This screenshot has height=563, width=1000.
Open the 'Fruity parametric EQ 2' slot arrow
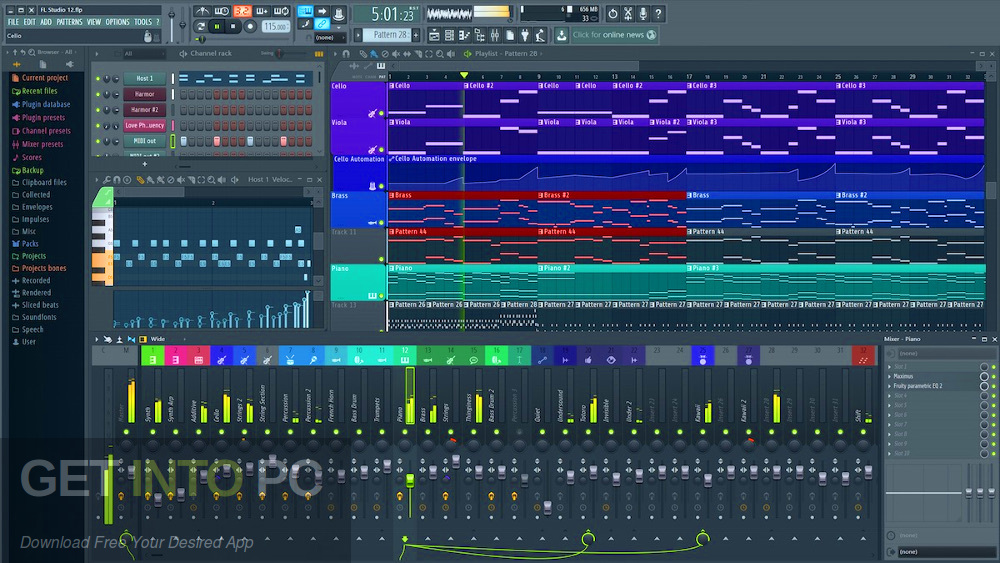[x=890, y=386]
